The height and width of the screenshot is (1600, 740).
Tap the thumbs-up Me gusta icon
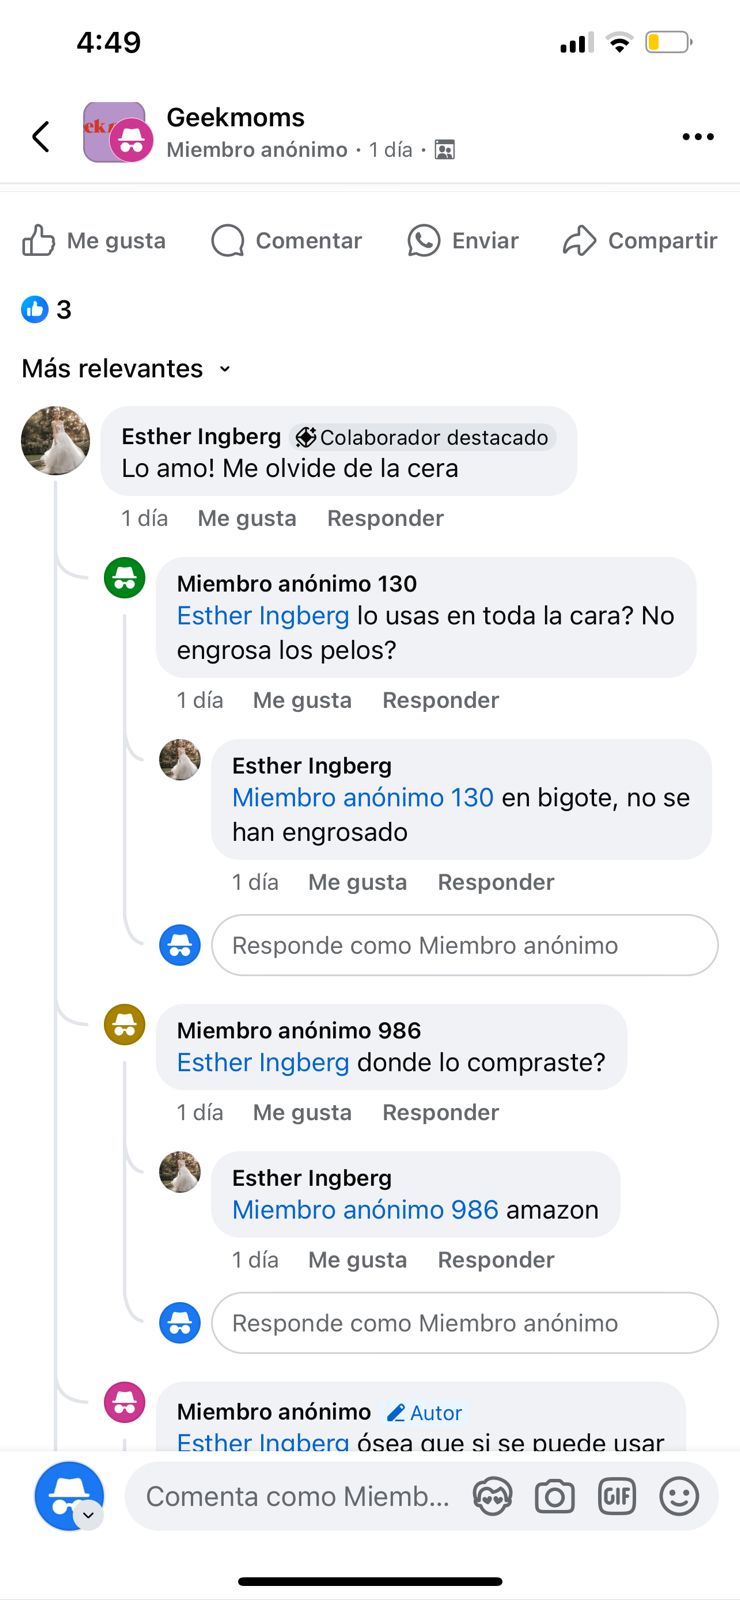(39, 241)
